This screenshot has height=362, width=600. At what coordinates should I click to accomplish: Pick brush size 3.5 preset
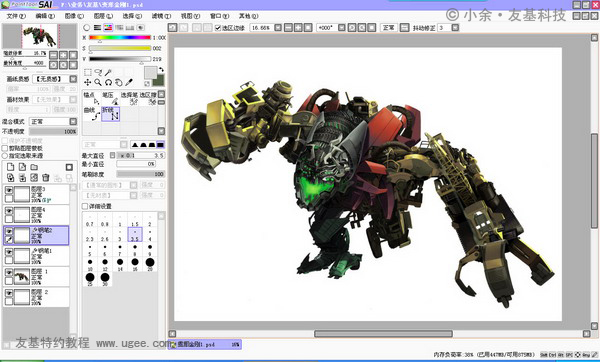135,235
